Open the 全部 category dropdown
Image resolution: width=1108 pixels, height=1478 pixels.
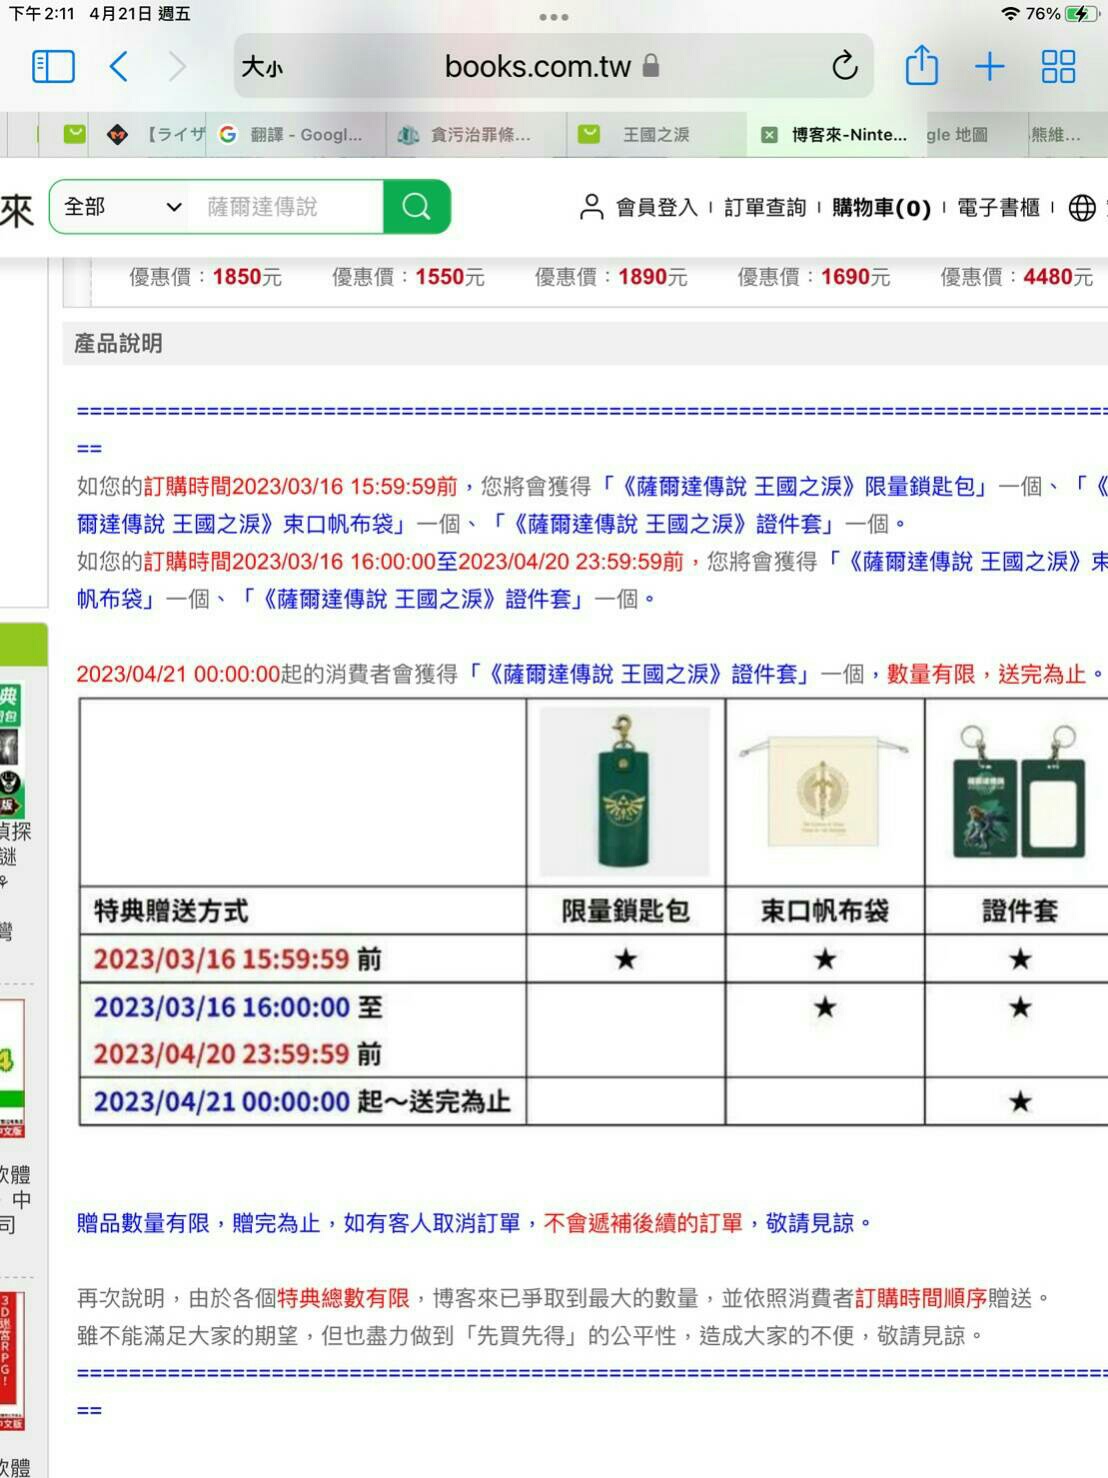(122, 207)
